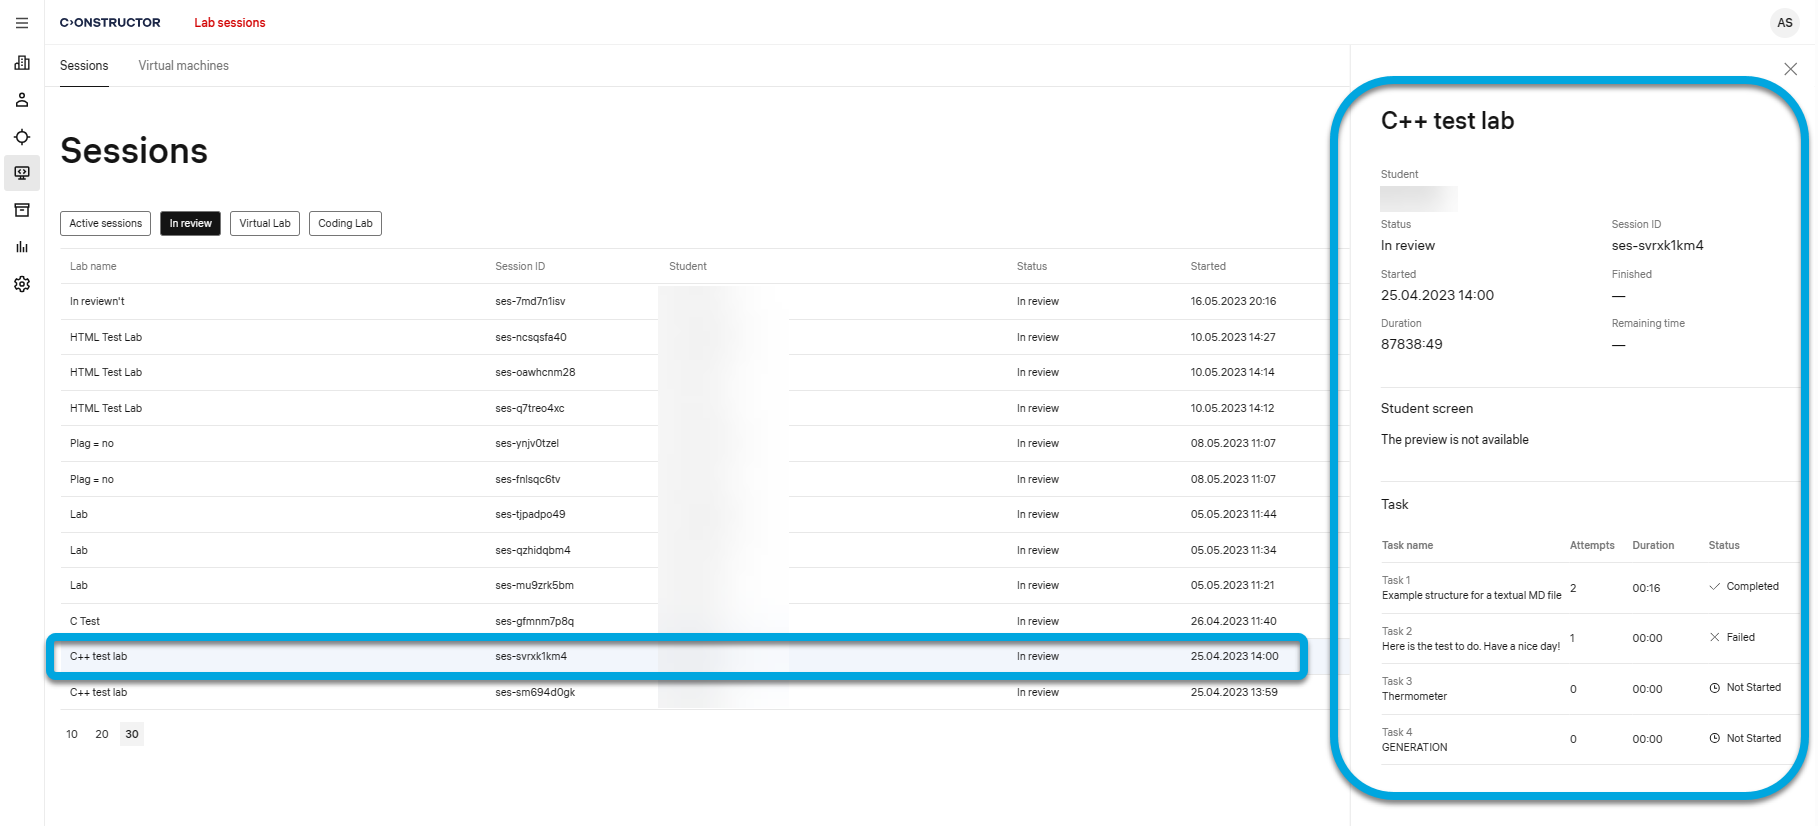Click the crosshair target sidebar icon
This screenshot has width=1818, height=826.
22,137
